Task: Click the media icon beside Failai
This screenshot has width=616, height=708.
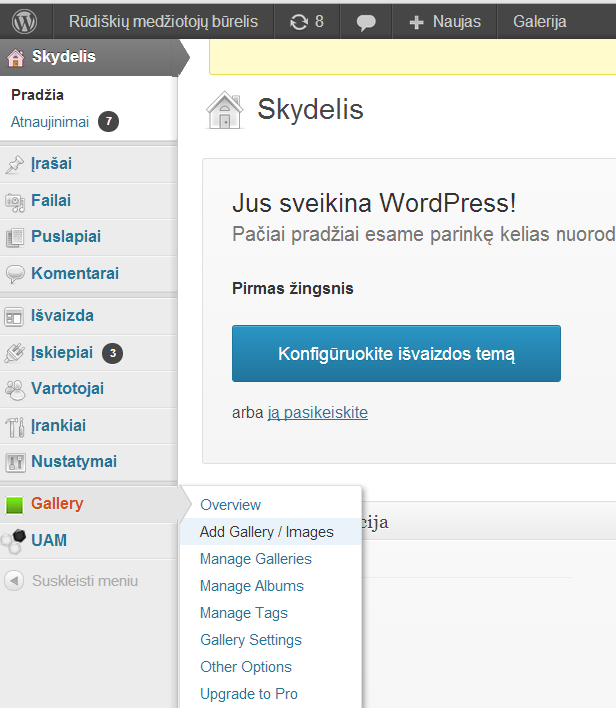Action: point(14,202)
